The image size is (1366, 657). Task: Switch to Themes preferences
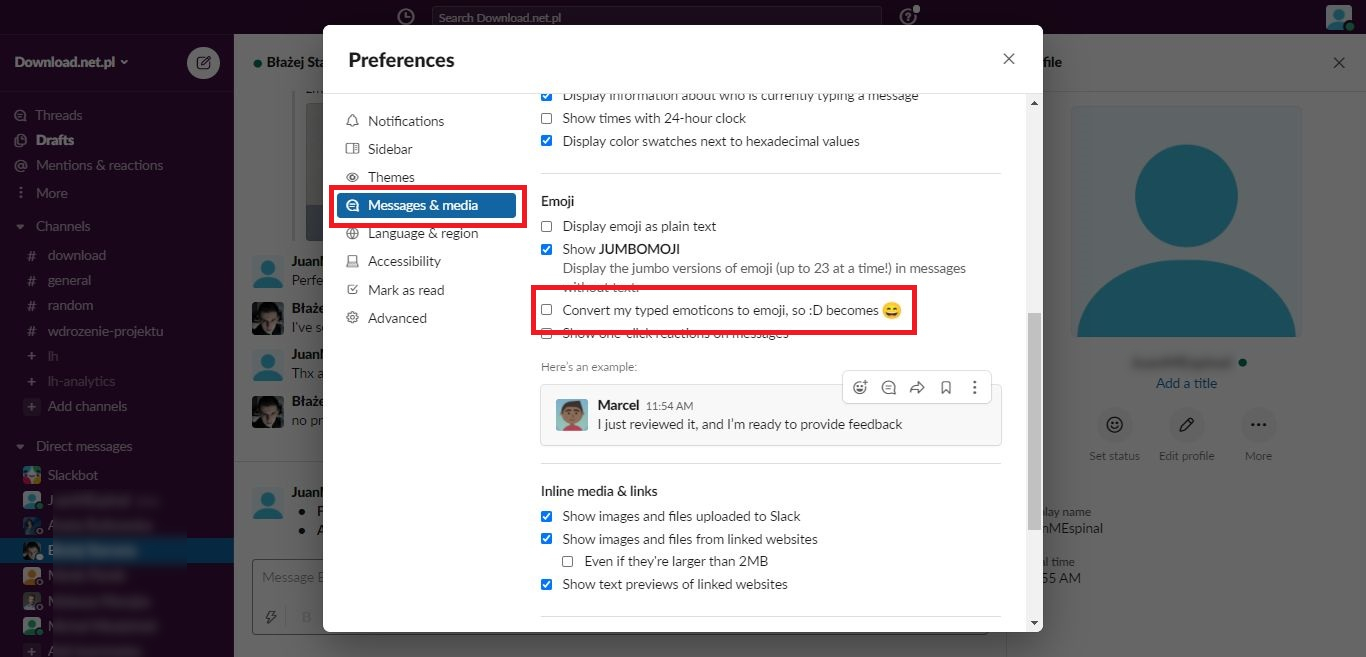tap(426, 177)
